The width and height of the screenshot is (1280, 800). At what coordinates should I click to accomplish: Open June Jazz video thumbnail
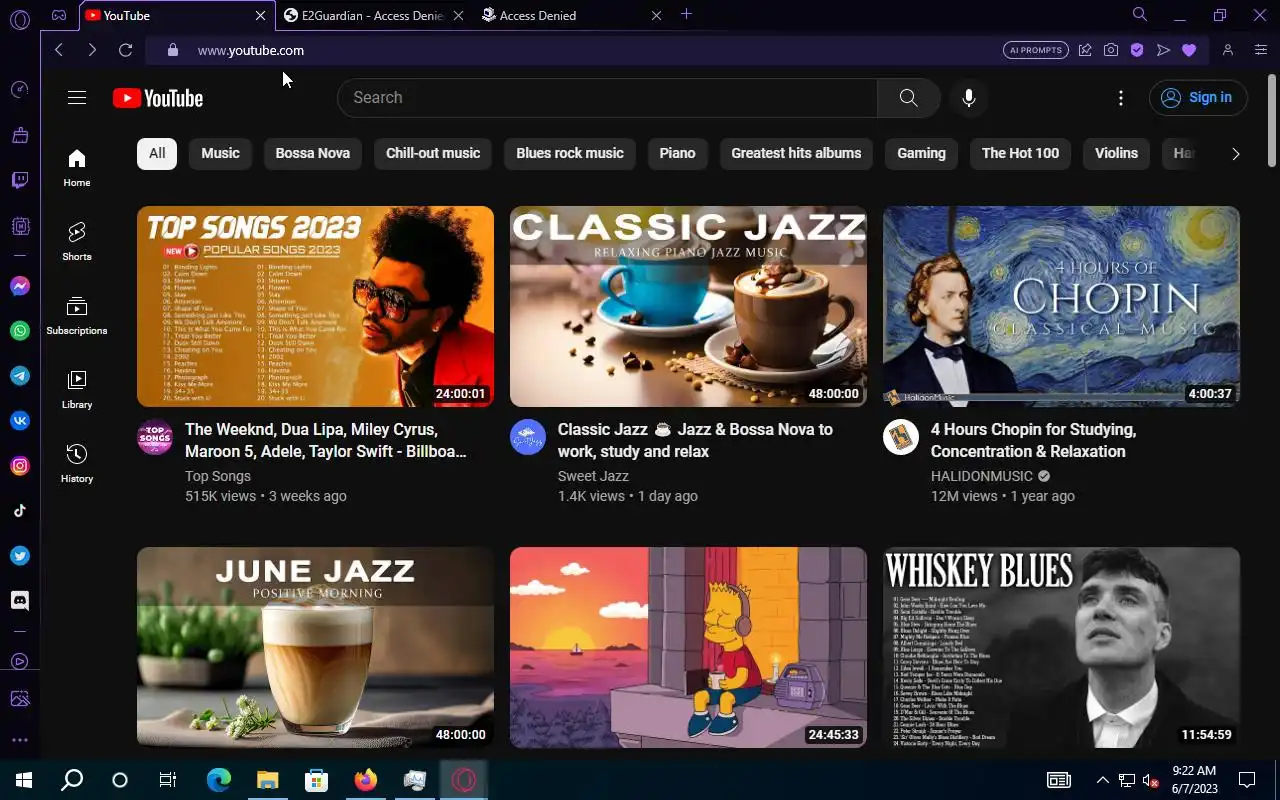(x=315, y=647)
